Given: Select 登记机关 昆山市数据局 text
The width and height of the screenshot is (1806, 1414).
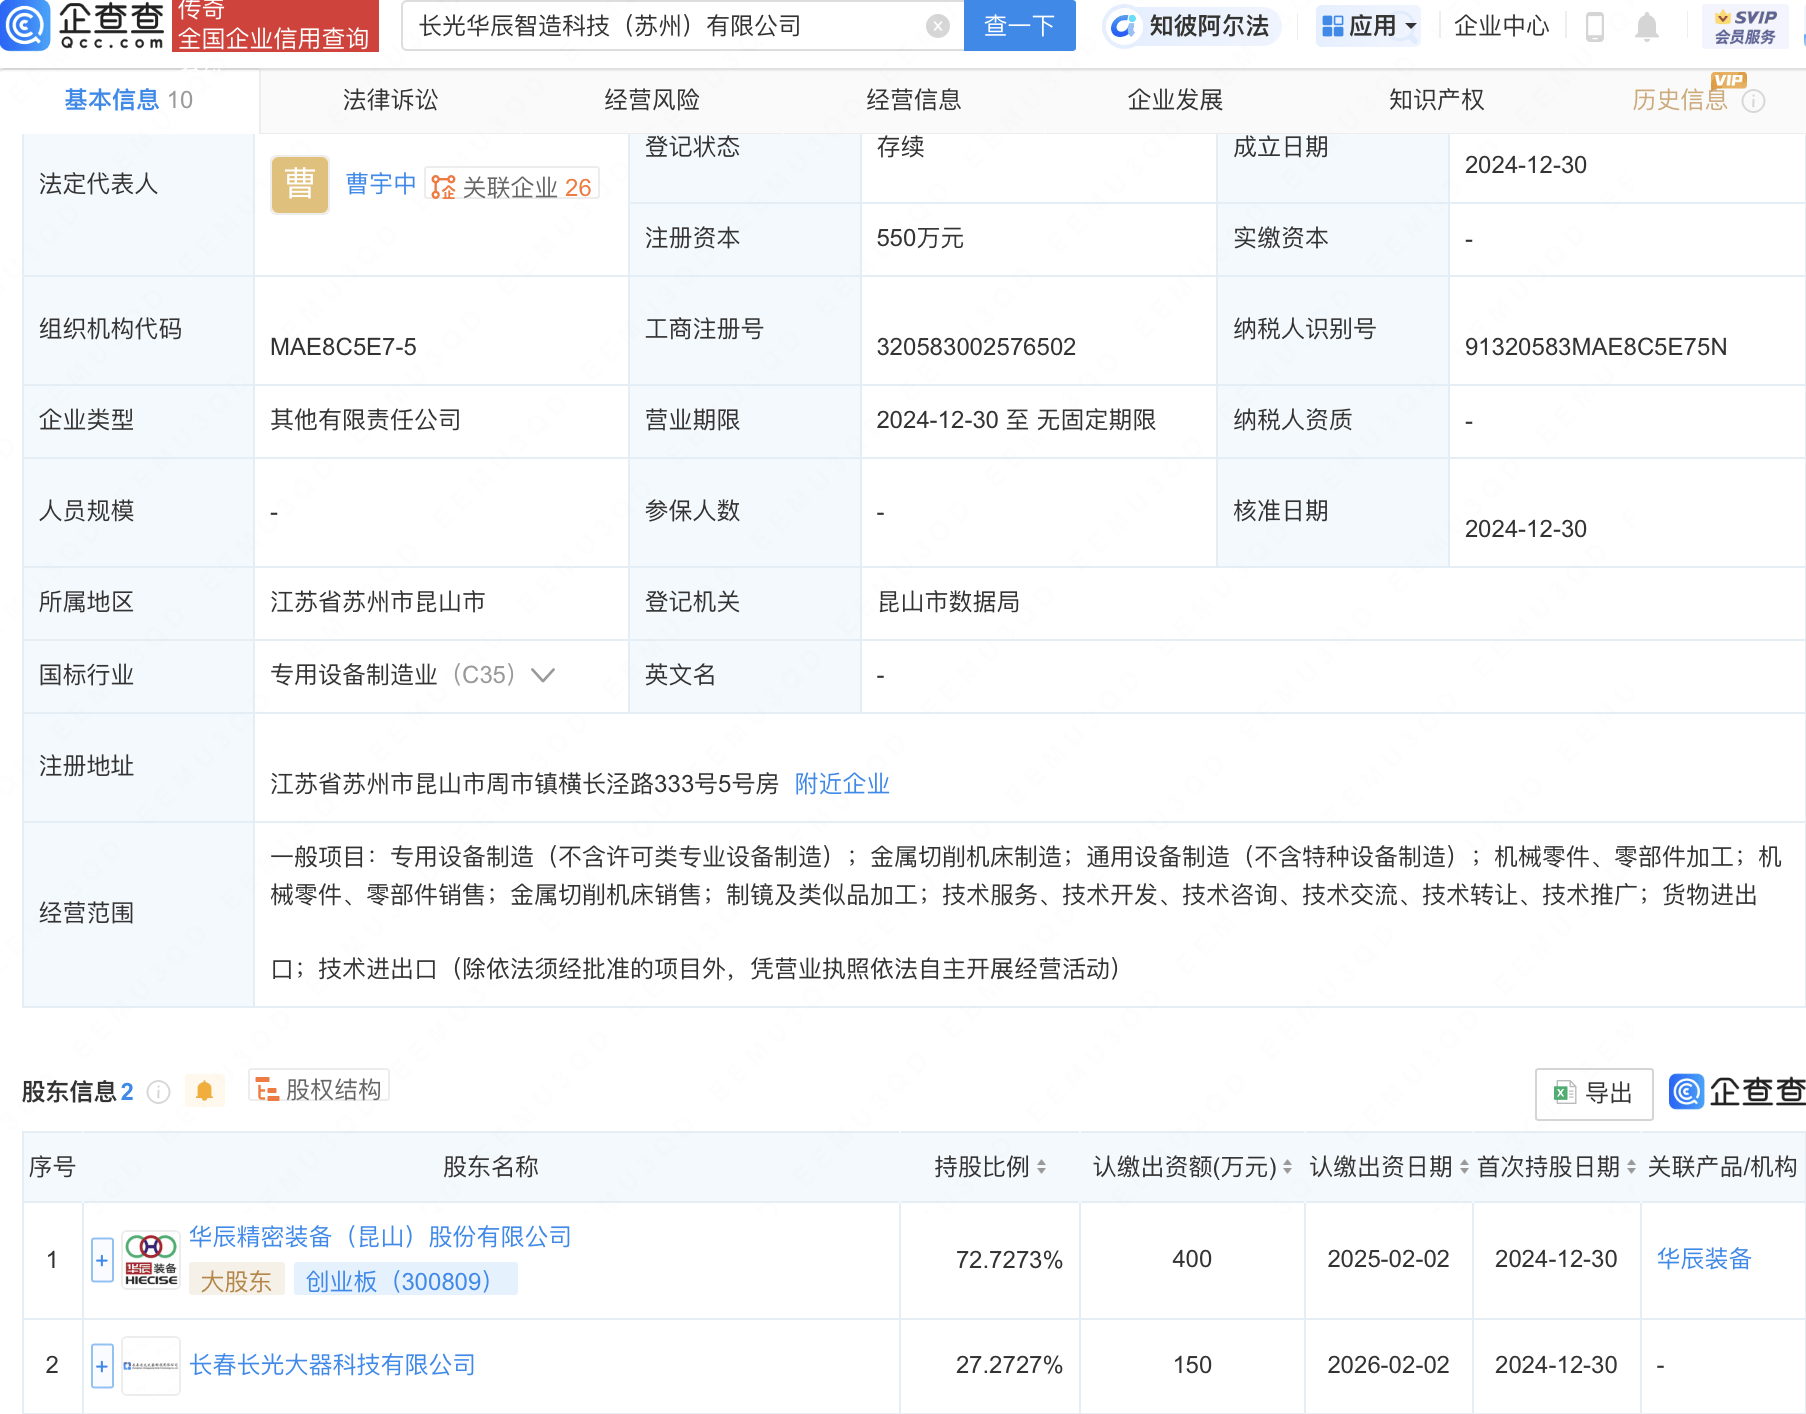Looking at the screenshot, I should click(948, 602).
